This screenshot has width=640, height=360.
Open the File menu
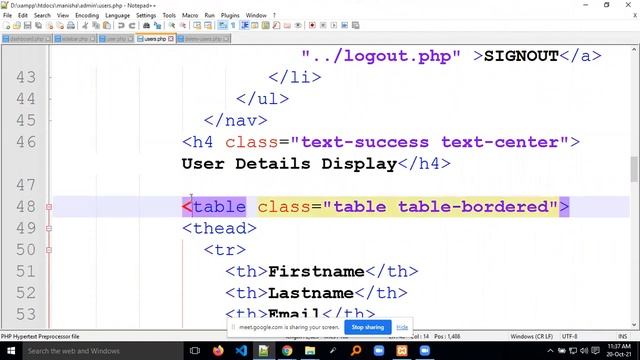coord(7,15)
